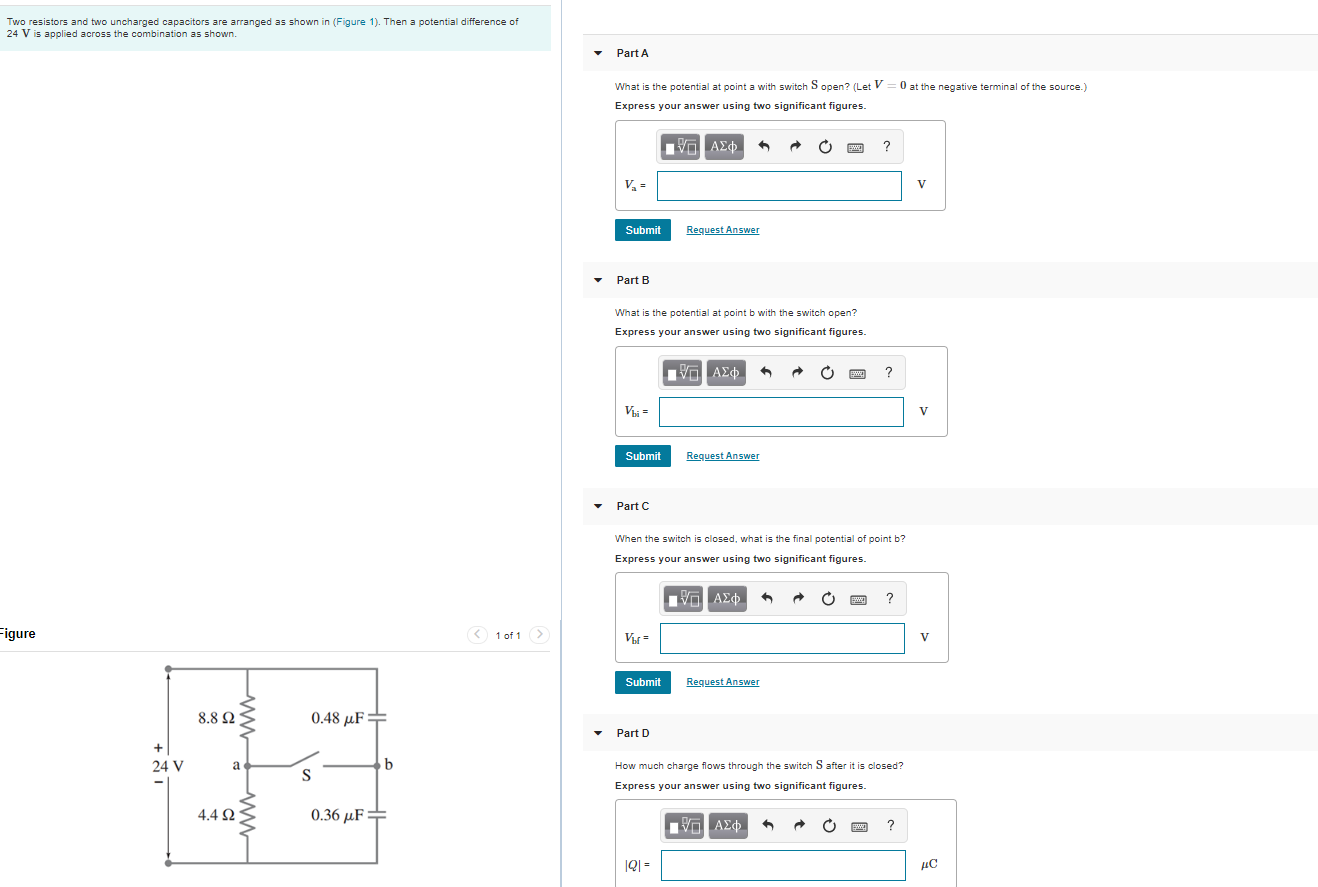Click the keyboard icon in Part D
The image size is (1318, 887).
click(x=859, y=825)
